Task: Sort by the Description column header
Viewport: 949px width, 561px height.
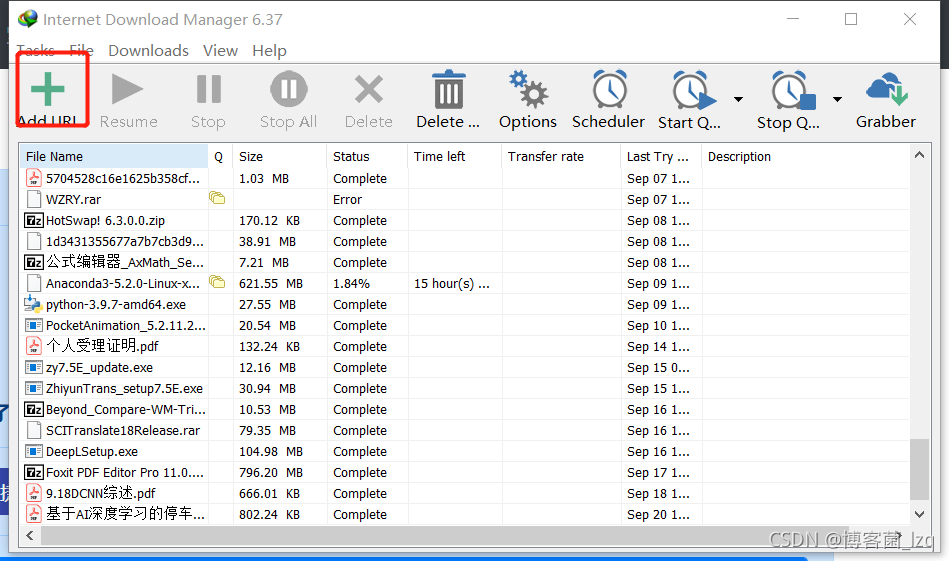Action: pyautogui.click(x=805, y=156)
